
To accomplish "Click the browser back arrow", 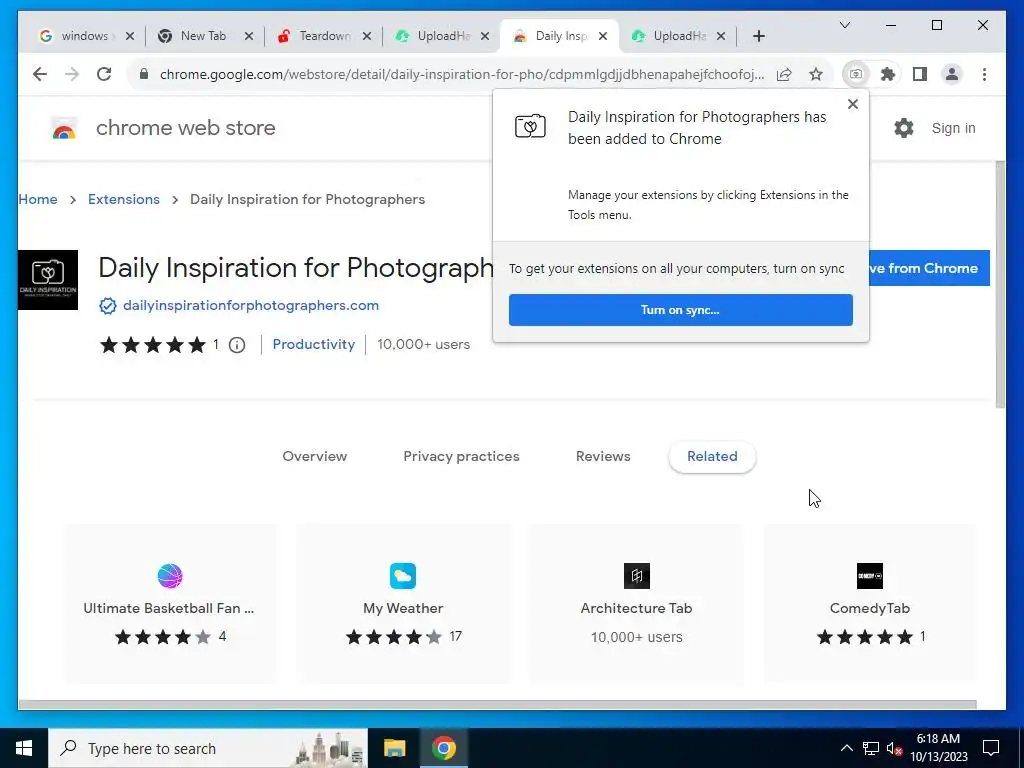I will (40, 74).
